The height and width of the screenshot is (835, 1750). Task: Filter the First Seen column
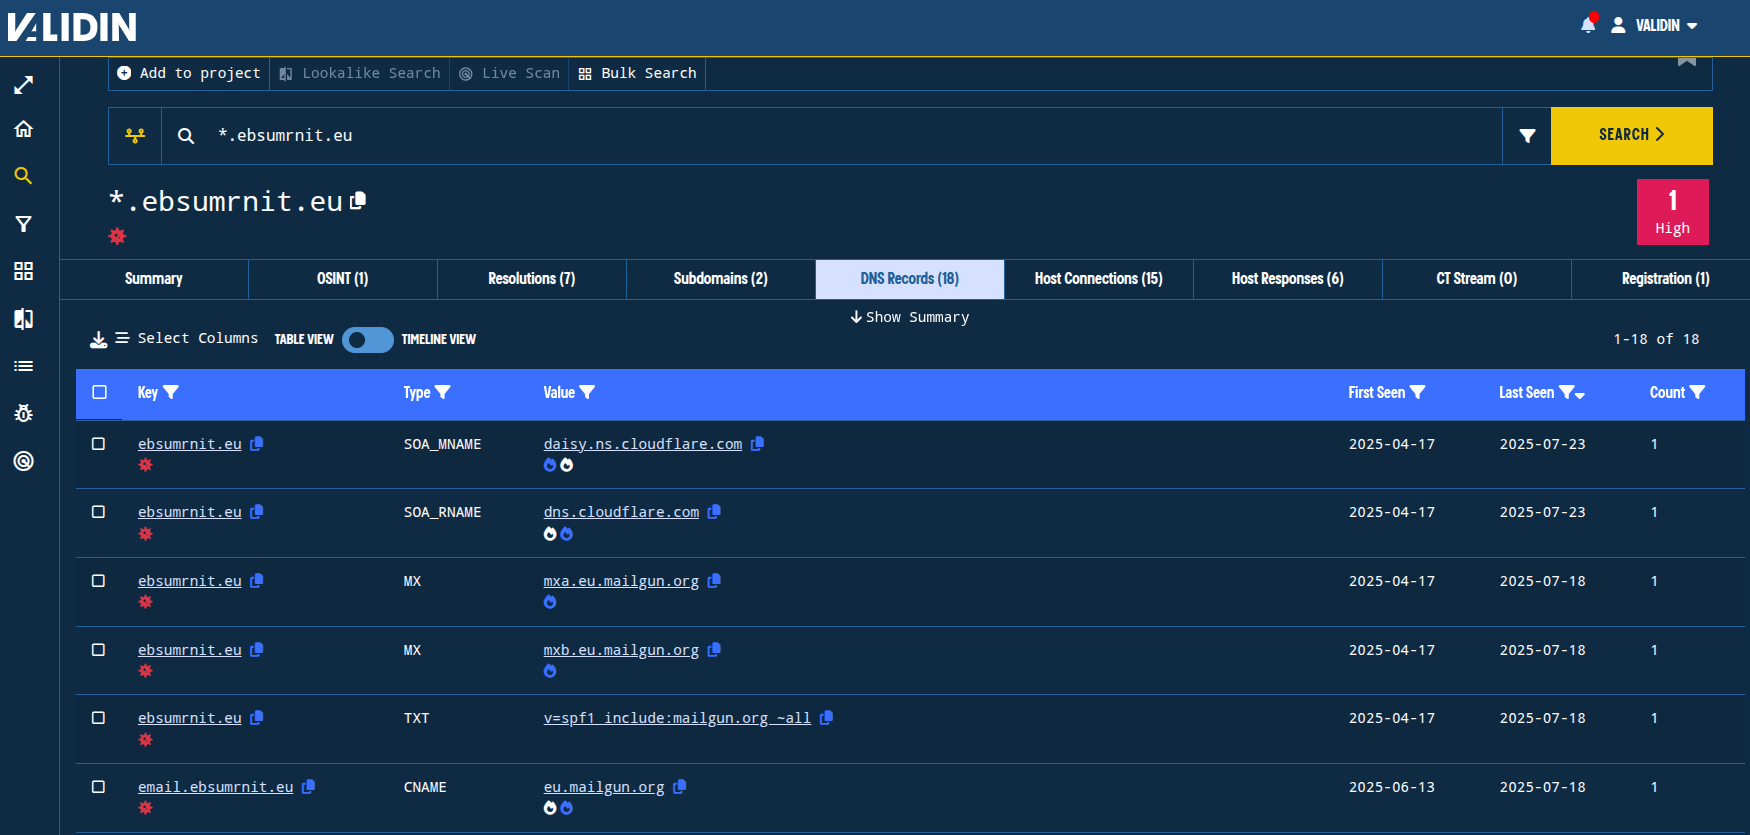tap(1418, 392)
